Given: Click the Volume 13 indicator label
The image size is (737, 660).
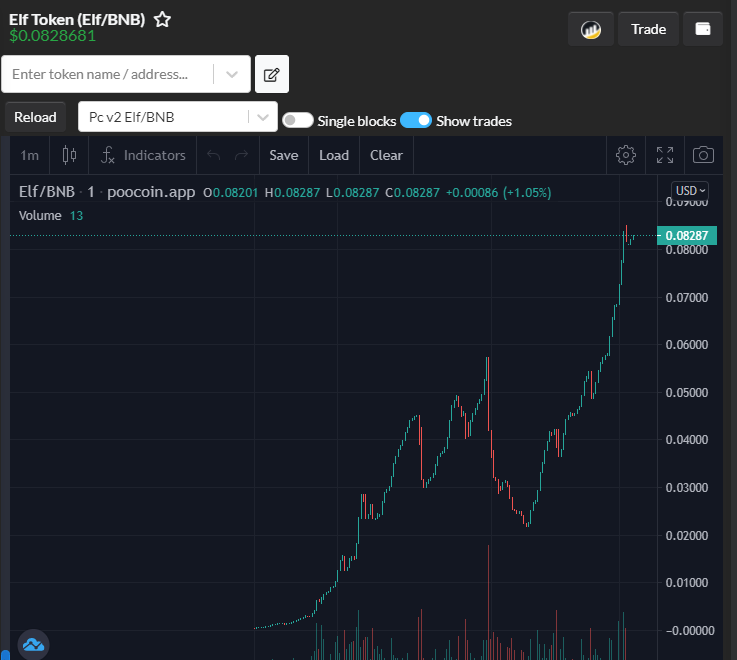Looking at the screenshot, I should coord(51,216).
